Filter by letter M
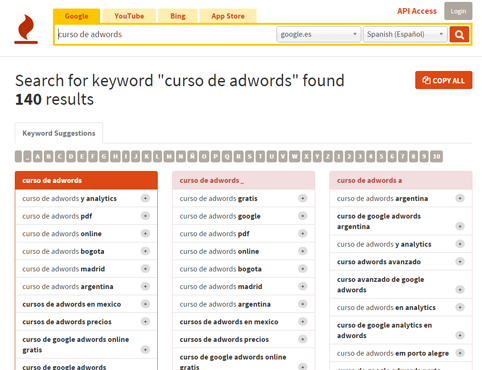This screenshot has width=482, height=370. click(x=169, y=156)
